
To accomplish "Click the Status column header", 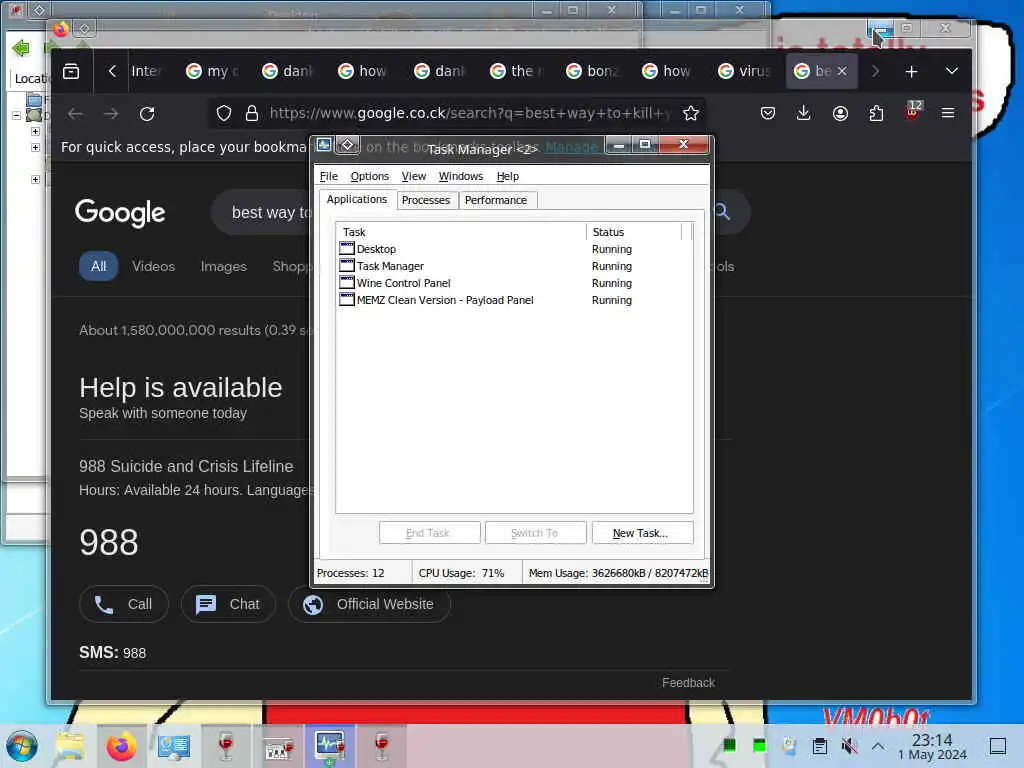I will pyautogui.click(x=633, y=232).
